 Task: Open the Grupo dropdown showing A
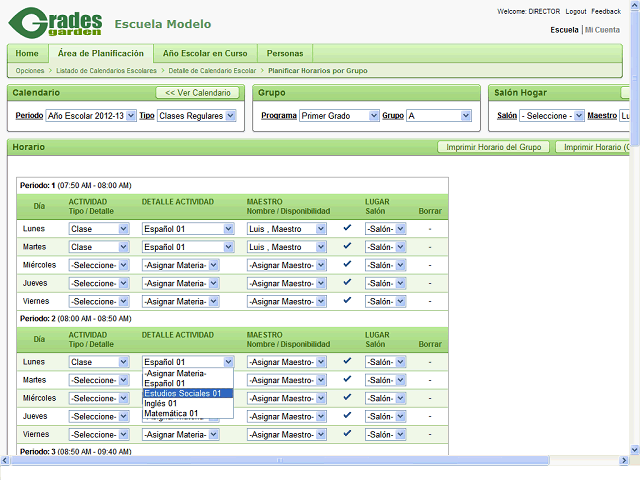[x=438, y=116]
